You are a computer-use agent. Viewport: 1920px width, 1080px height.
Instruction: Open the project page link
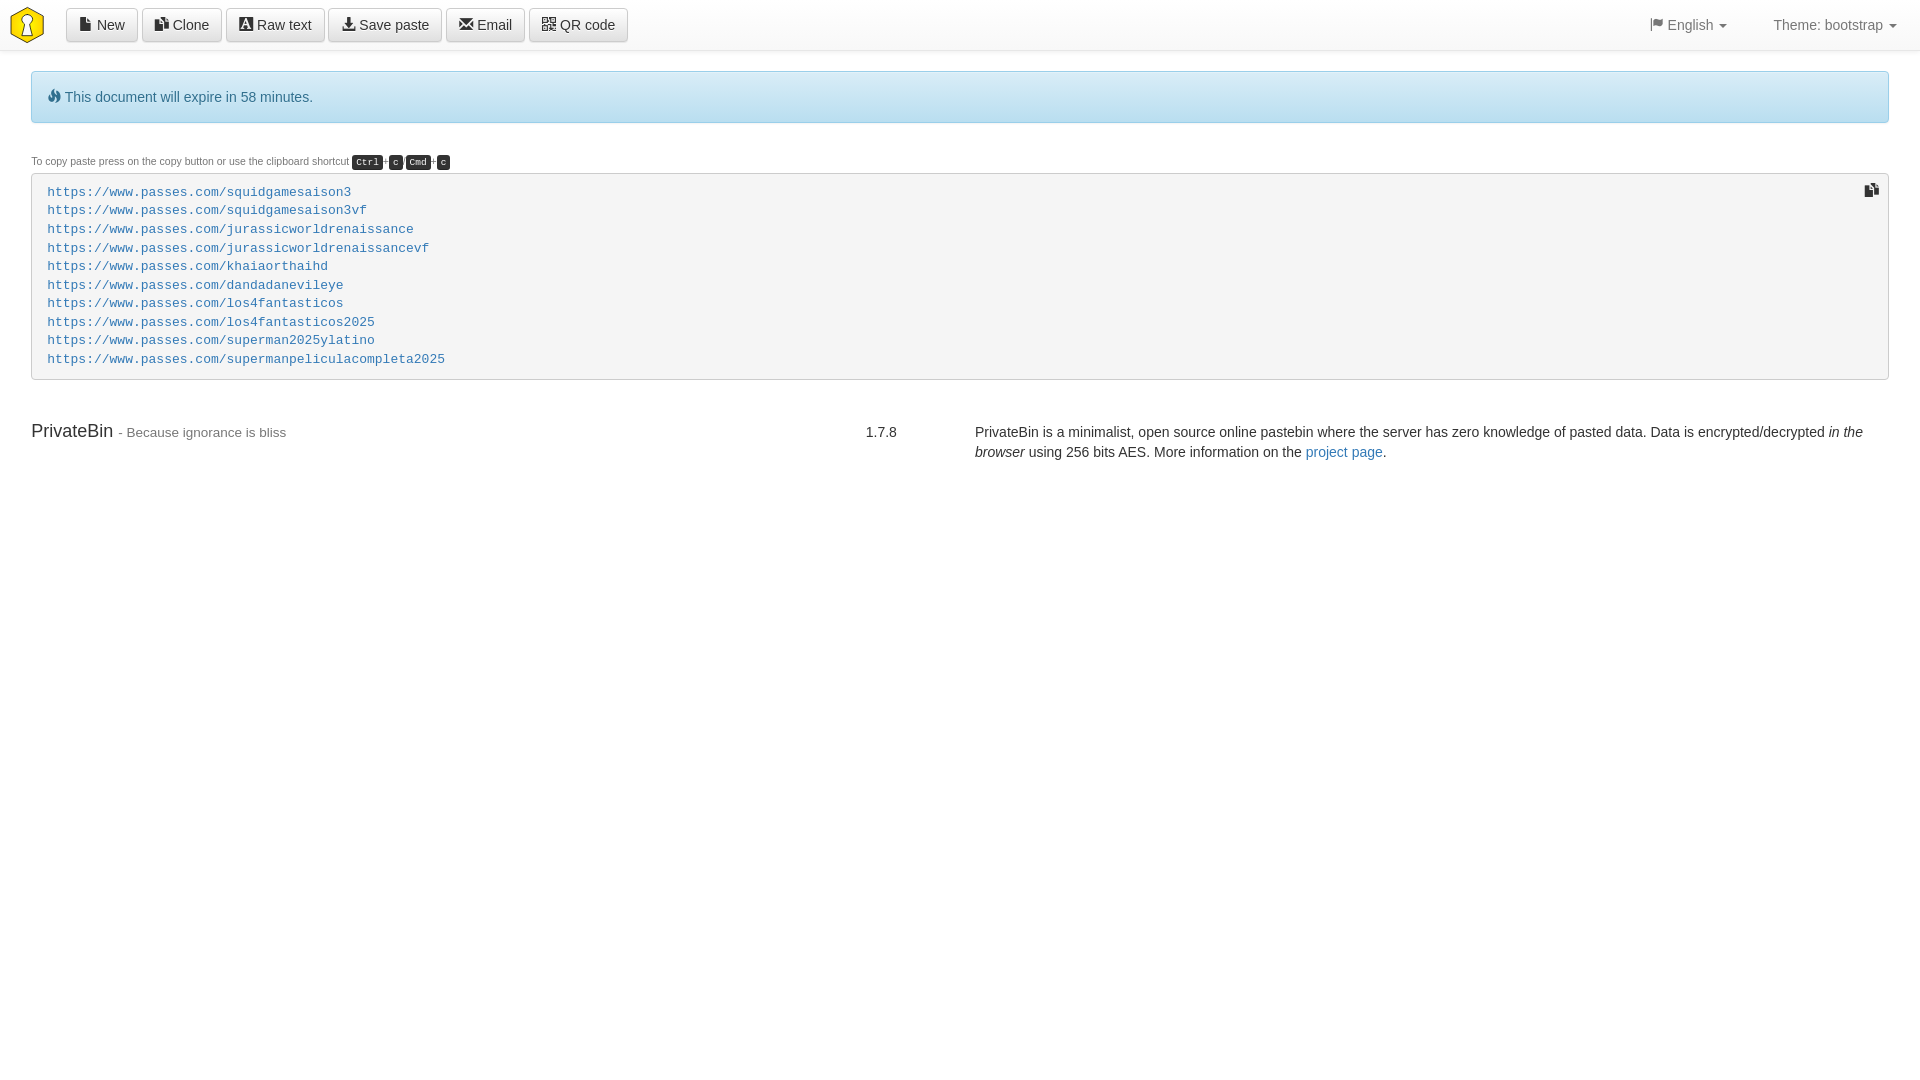coord(1343,452)
